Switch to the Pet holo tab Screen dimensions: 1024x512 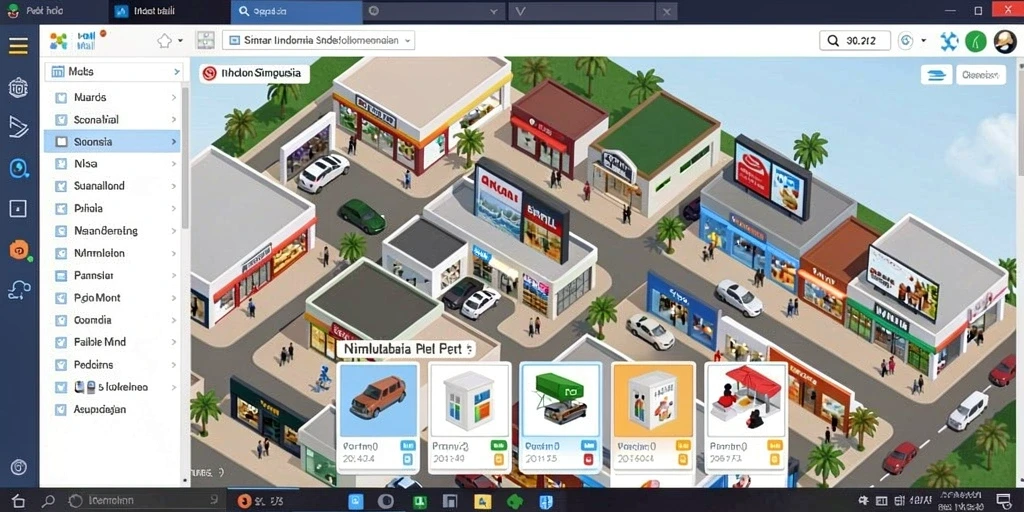pyautogui.click(x=54, y=12)
